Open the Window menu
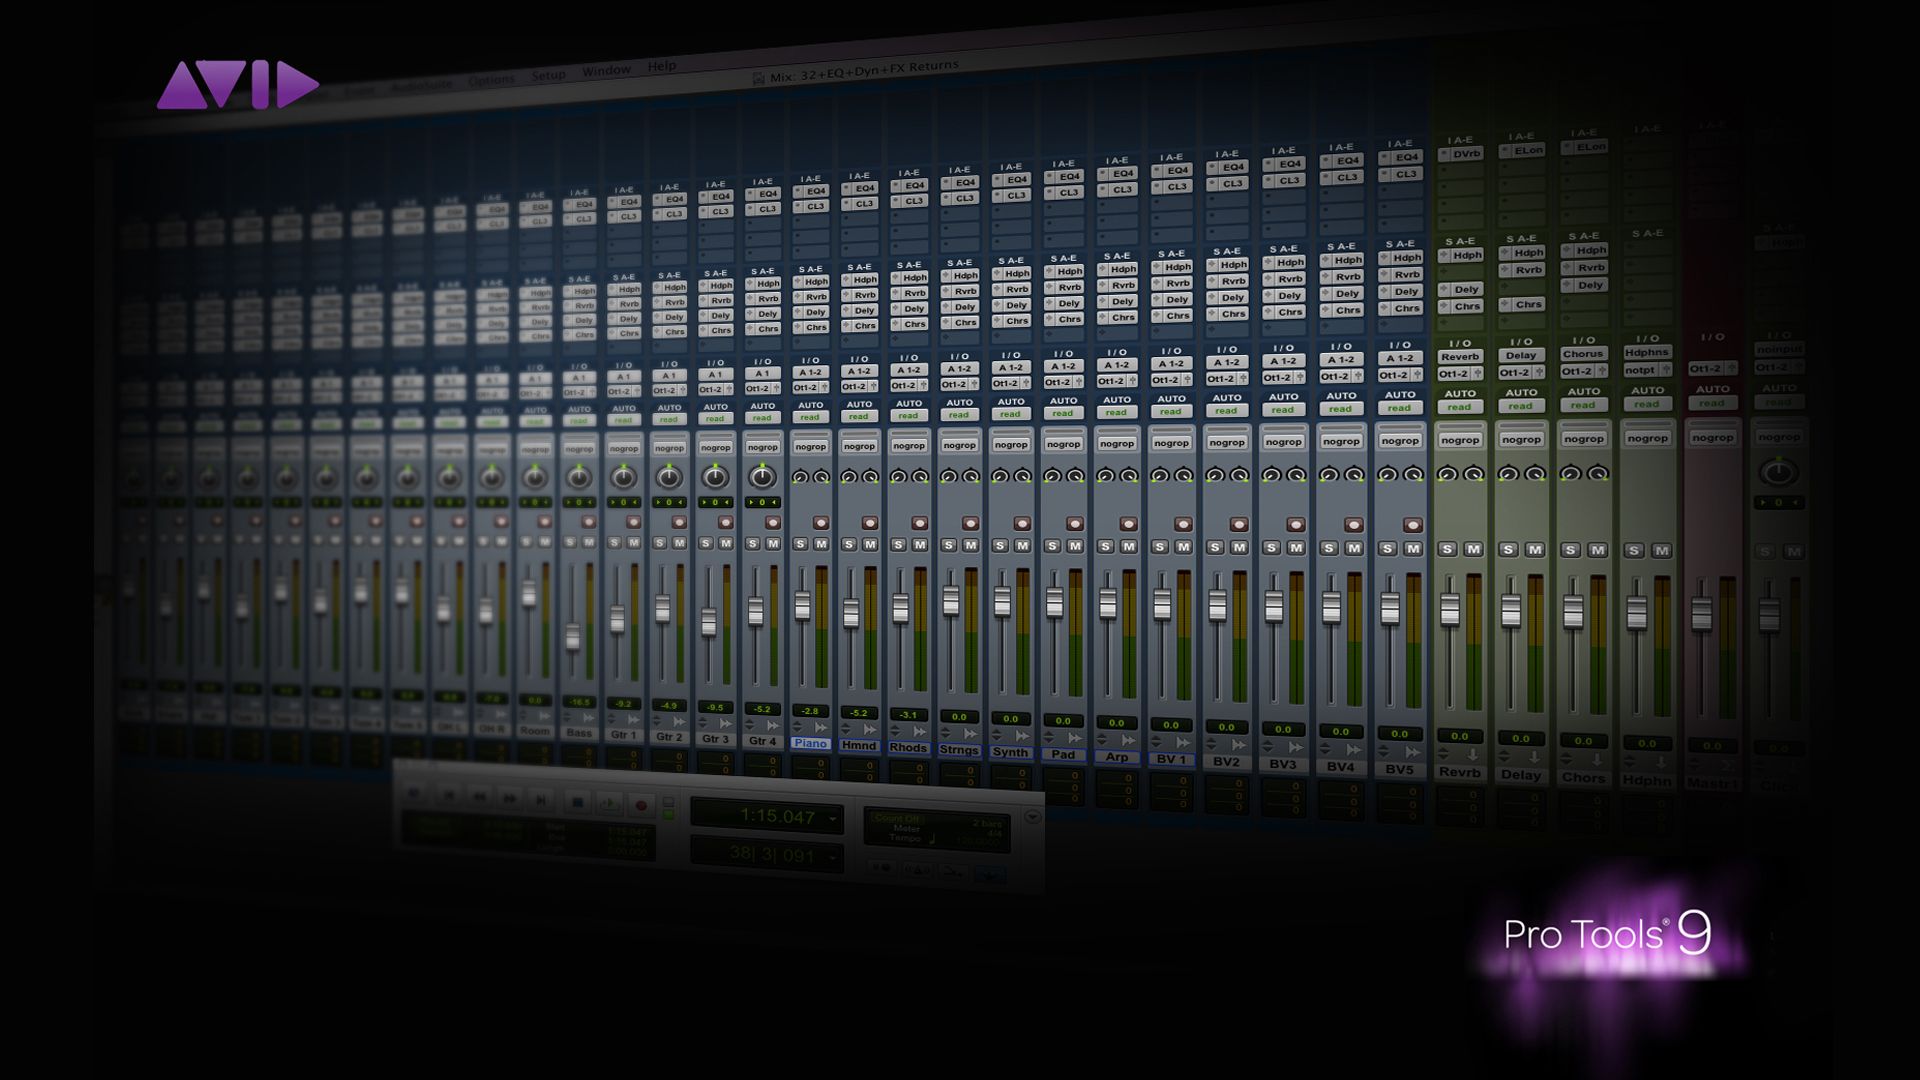The width and height of the screenshot is (1920, 1080). click(x=607, y=68)
